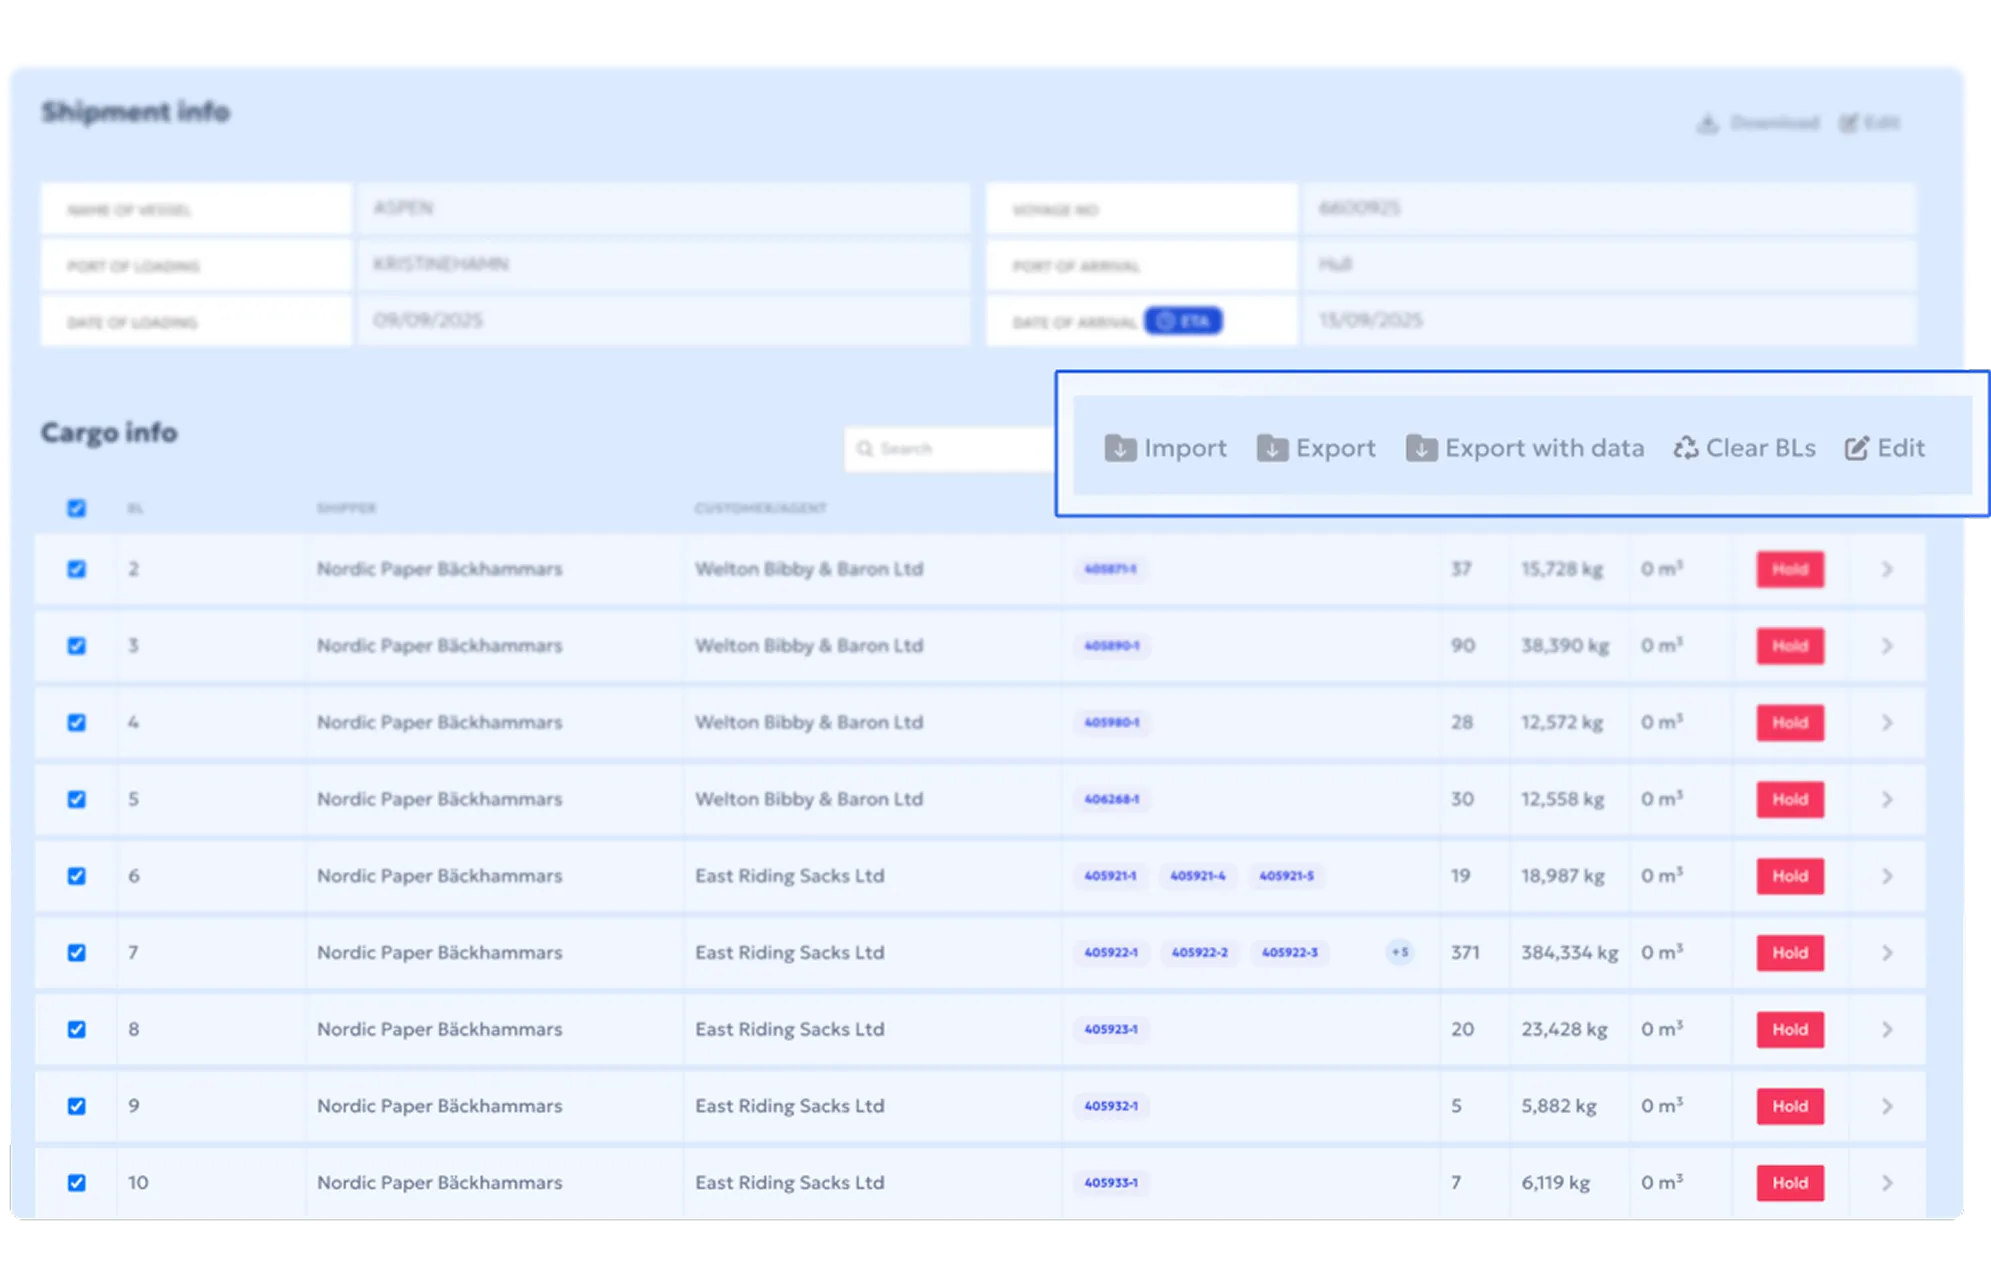
Task: Expand BL 3 row chevron
Action: 1887,646
